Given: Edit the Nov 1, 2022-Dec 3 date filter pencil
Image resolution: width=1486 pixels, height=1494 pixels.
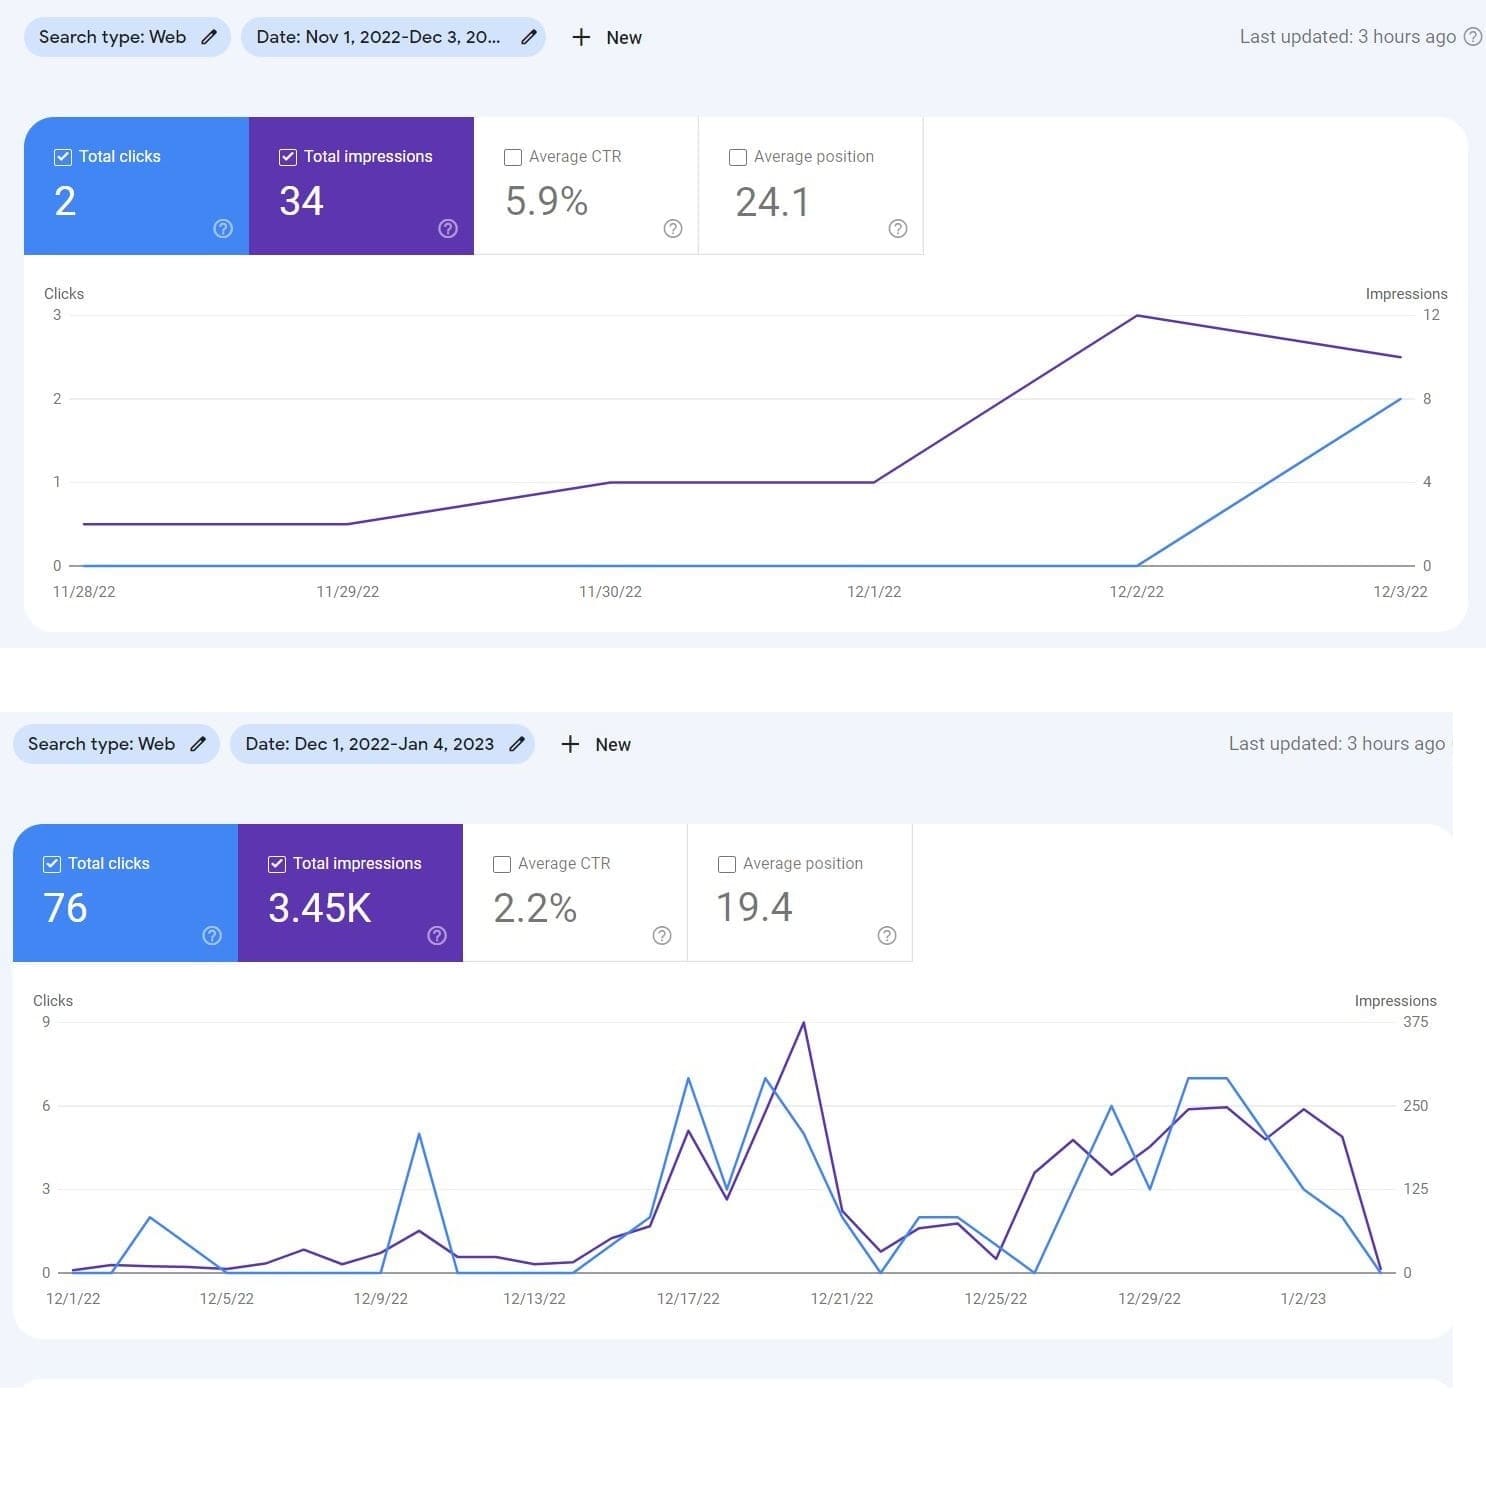Looking at the screenshot, I should point(529,37).
